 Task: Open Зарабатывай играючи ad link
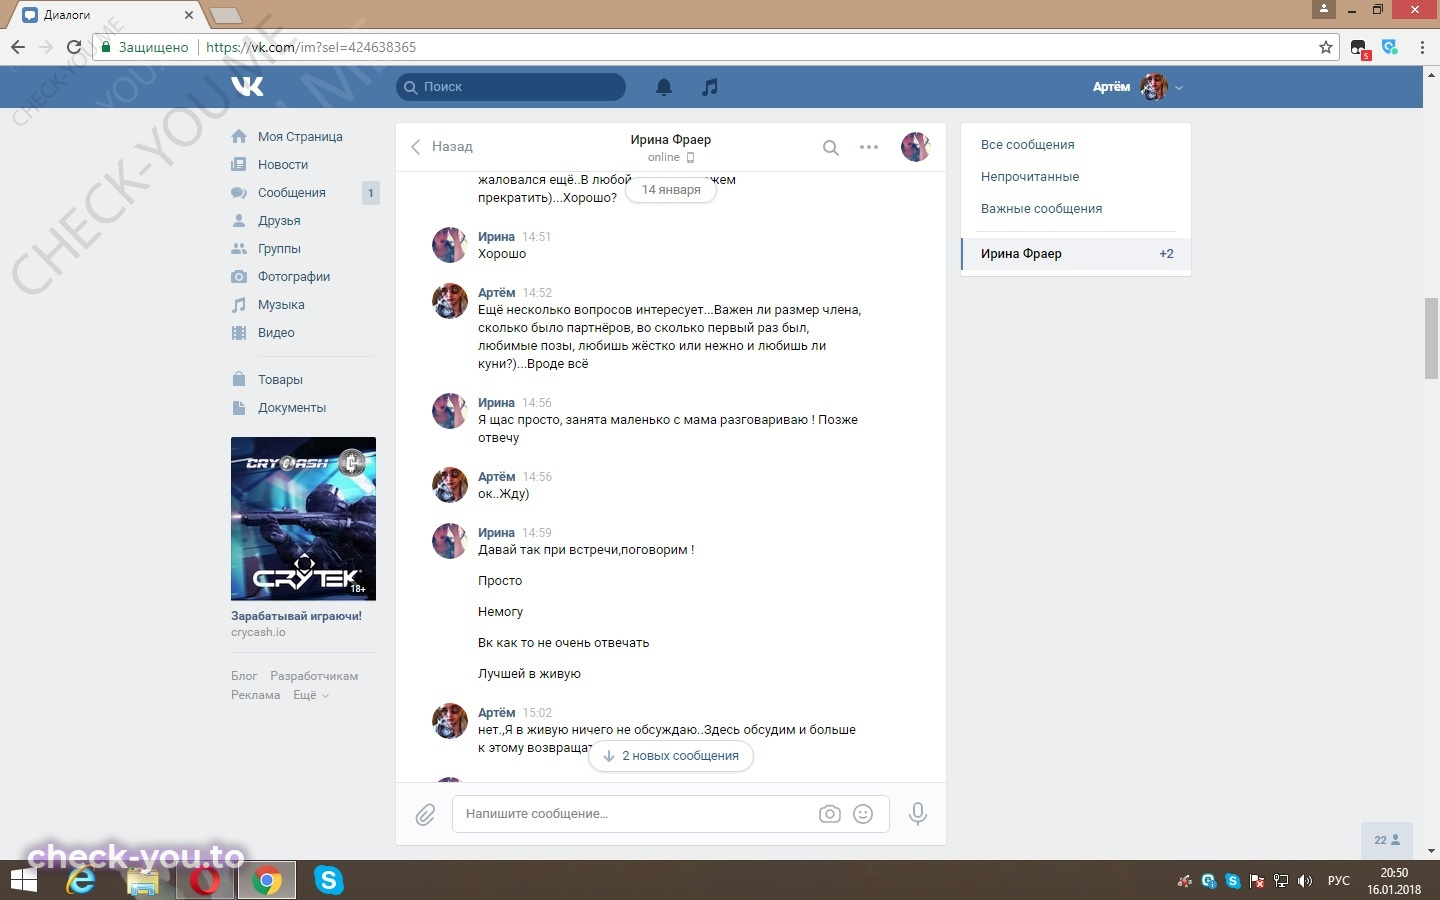coord(296,616)
